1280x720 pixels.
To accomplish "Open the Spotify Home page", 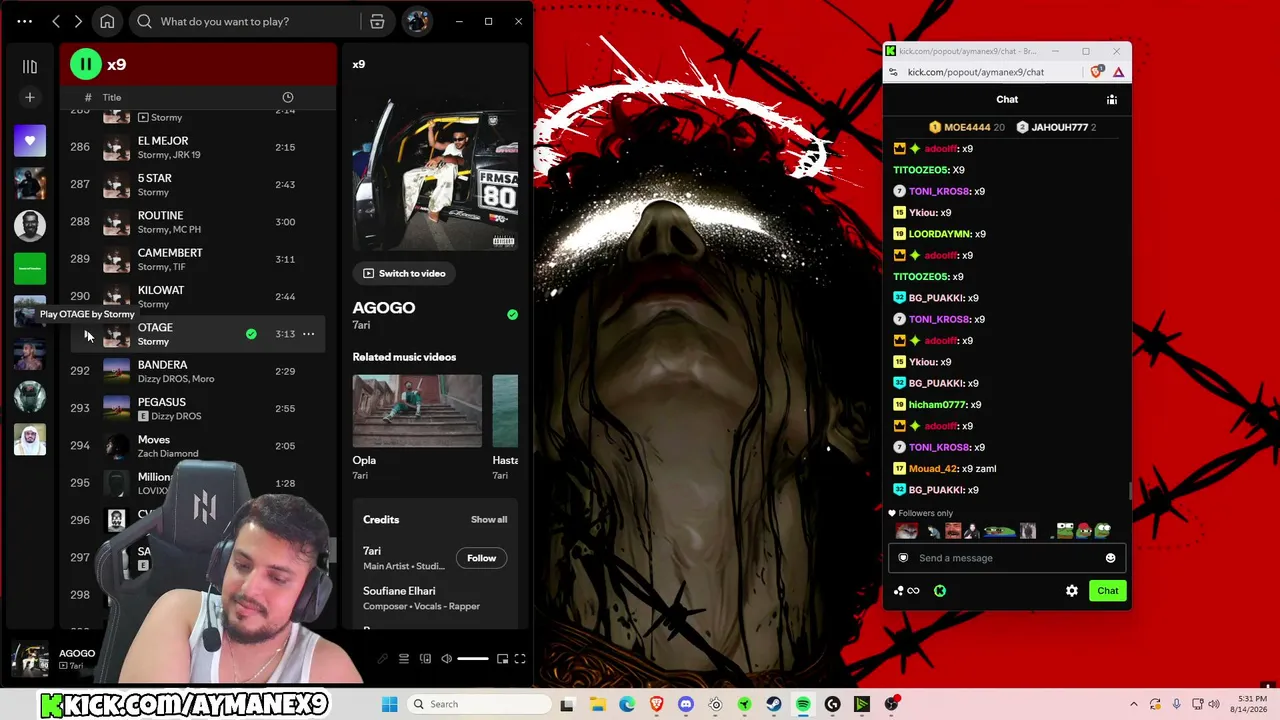I will pyautogui.click(x=107, y=21).
